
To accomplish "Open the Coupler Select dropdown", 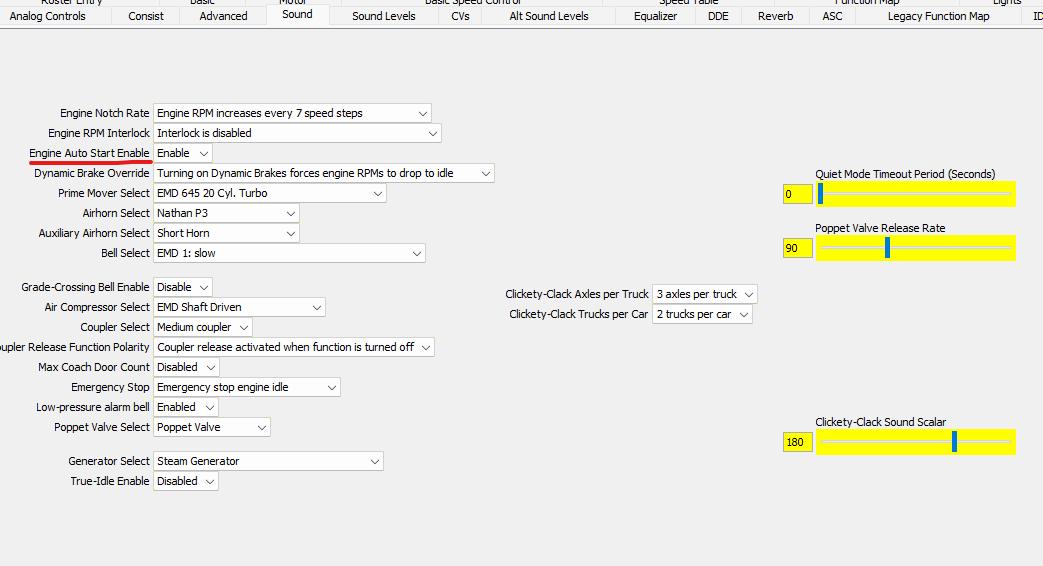I will 203,327.
